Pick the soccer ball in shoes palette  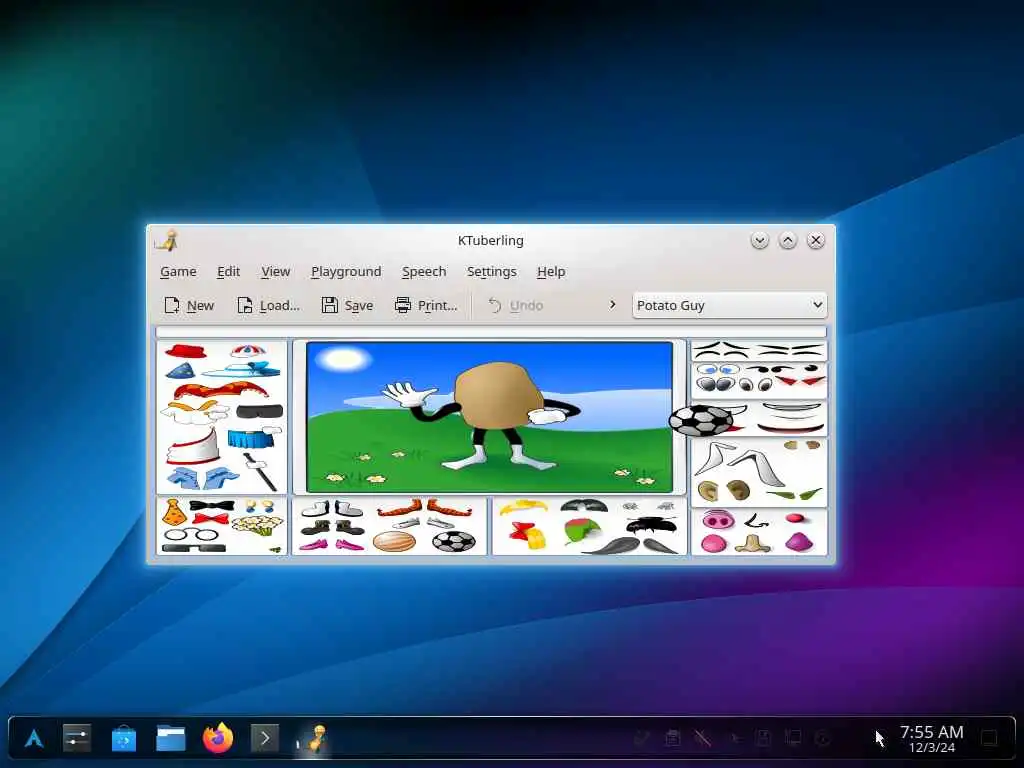[x=454, y=541]
